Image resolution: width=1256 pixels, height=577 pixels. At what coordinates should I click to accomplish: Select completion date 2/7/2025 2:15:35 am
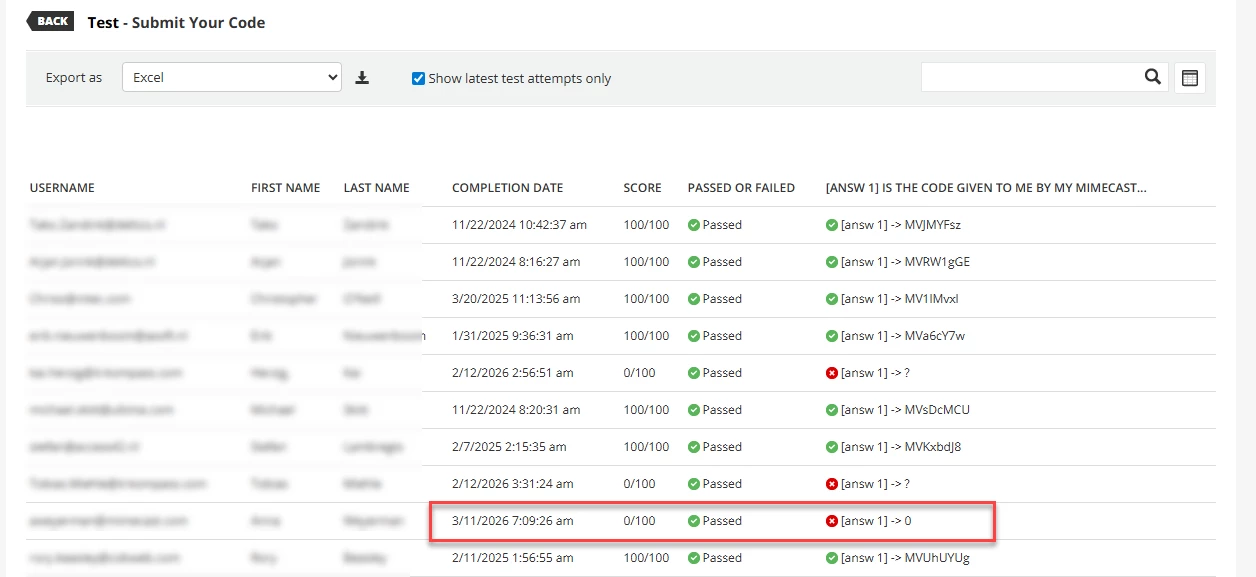tap(509, 447)
